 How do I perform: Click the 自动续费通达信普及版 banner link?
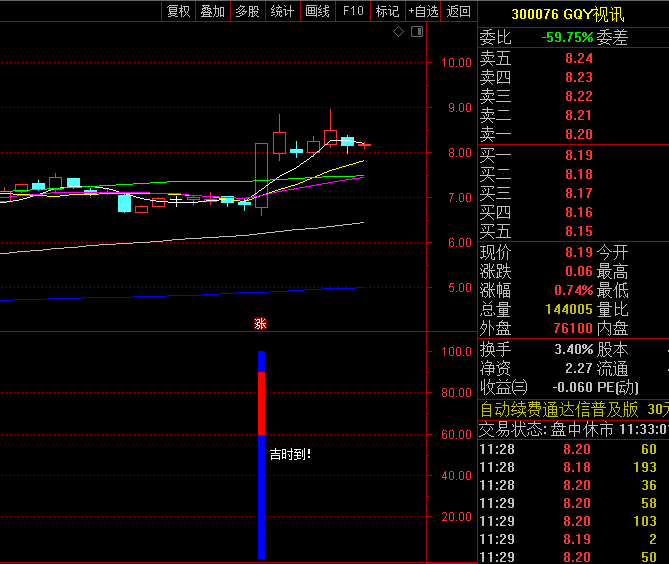click(x=559, y=410)
